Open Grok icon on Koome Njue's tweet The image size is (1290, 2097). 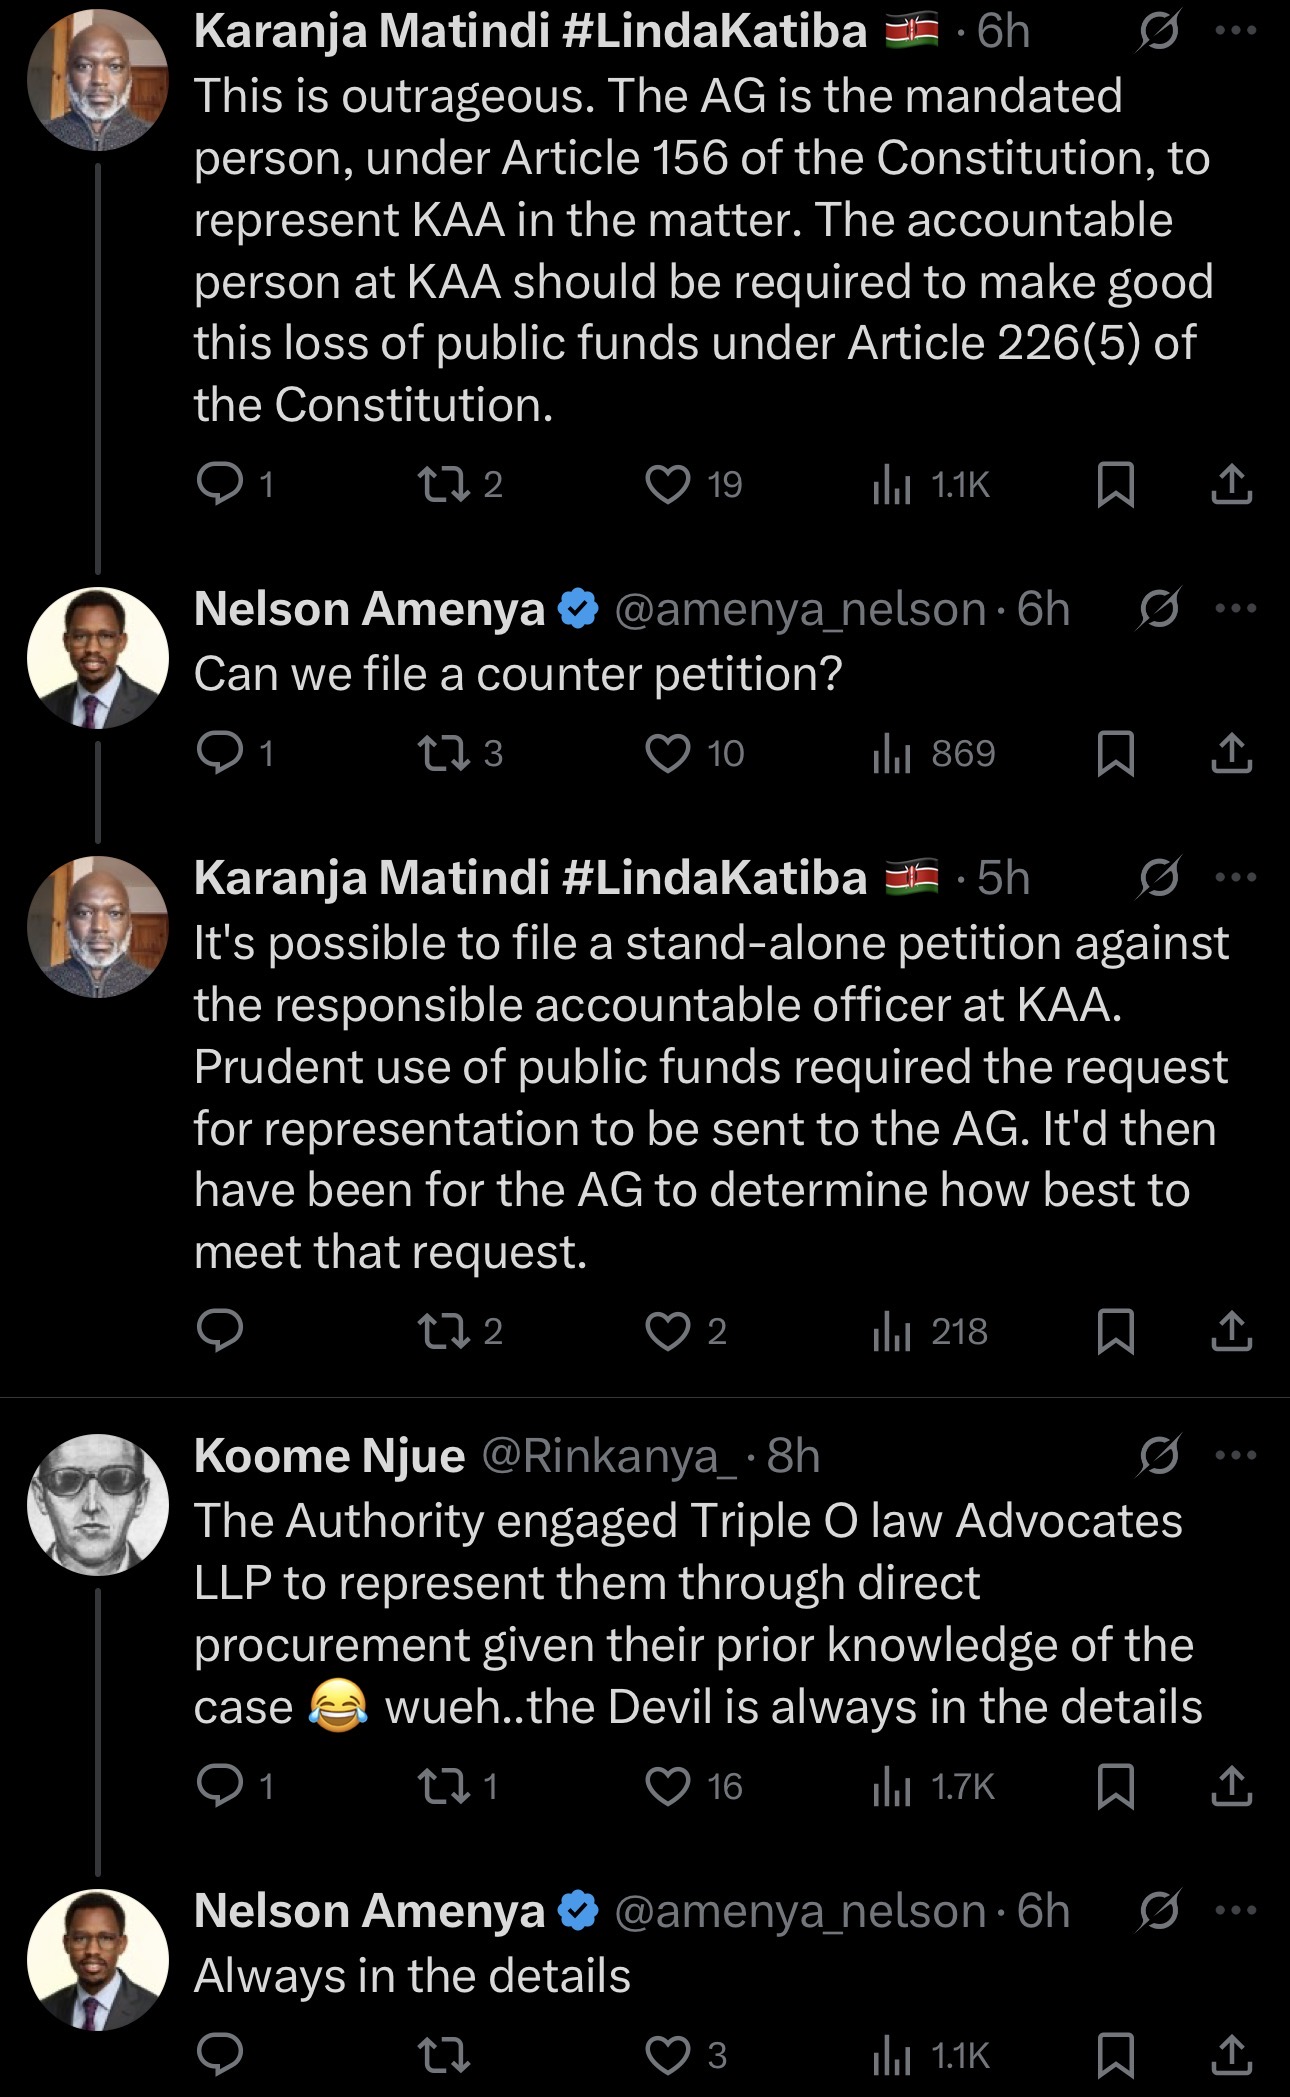pyautogui.click(x=1158, y=1456)
